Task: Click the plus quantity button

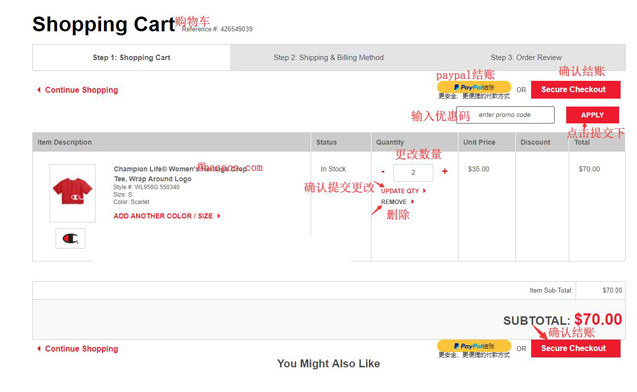Action: coord(445,171)
